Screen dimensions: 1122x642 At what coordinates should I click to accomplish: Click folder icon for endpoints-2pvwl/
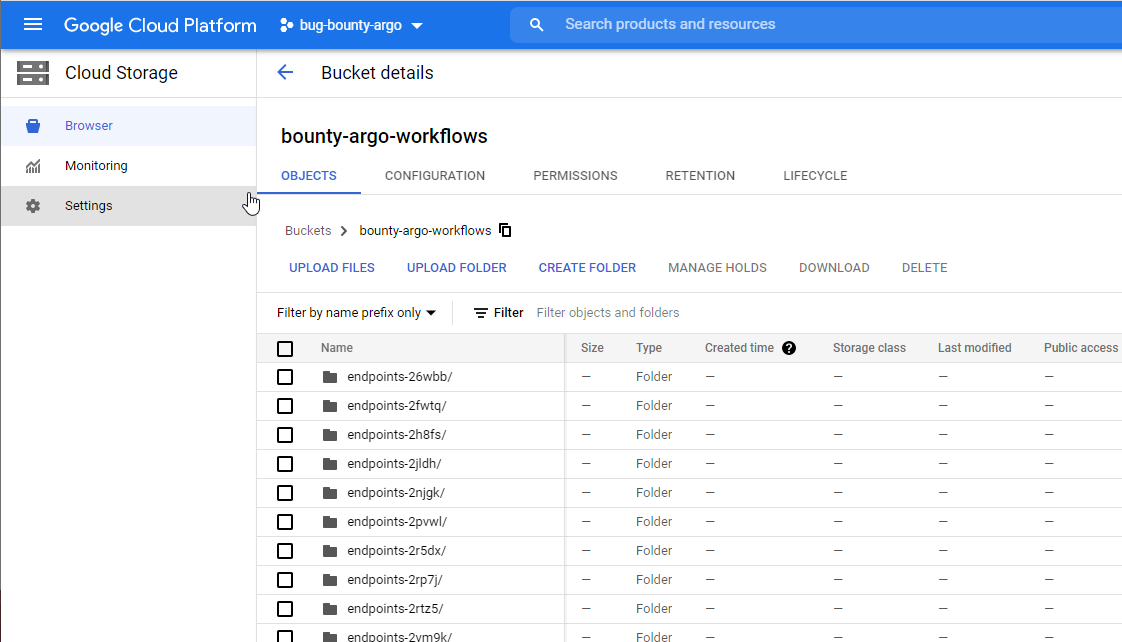(x=330, y=522)
